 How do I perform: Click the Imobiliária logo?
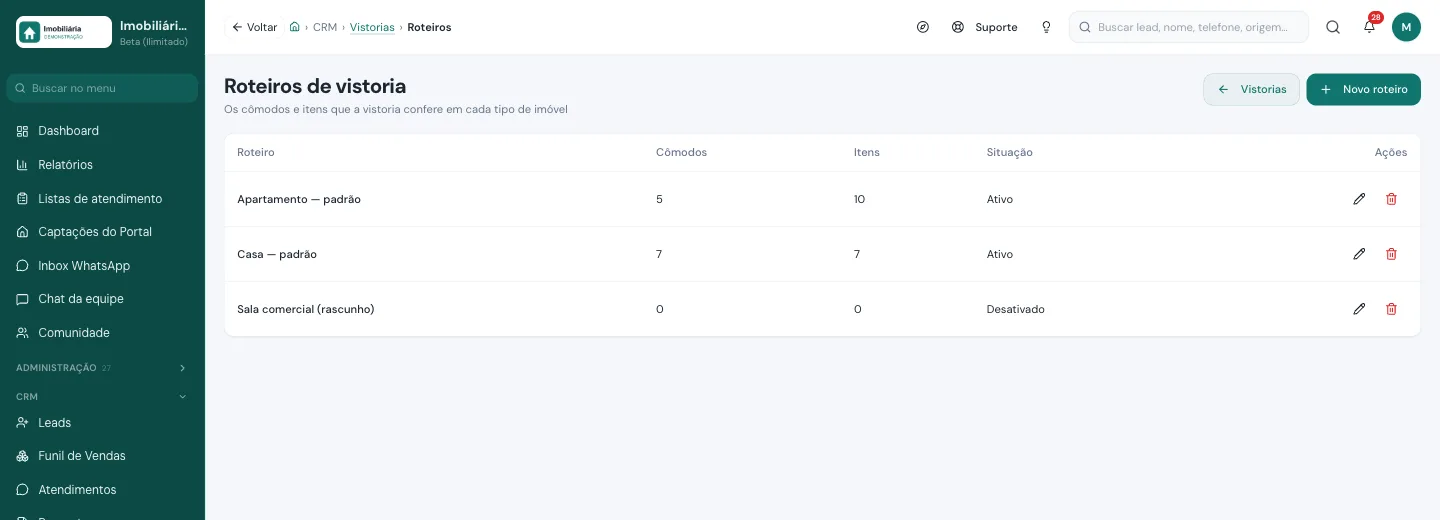(64, 32)
